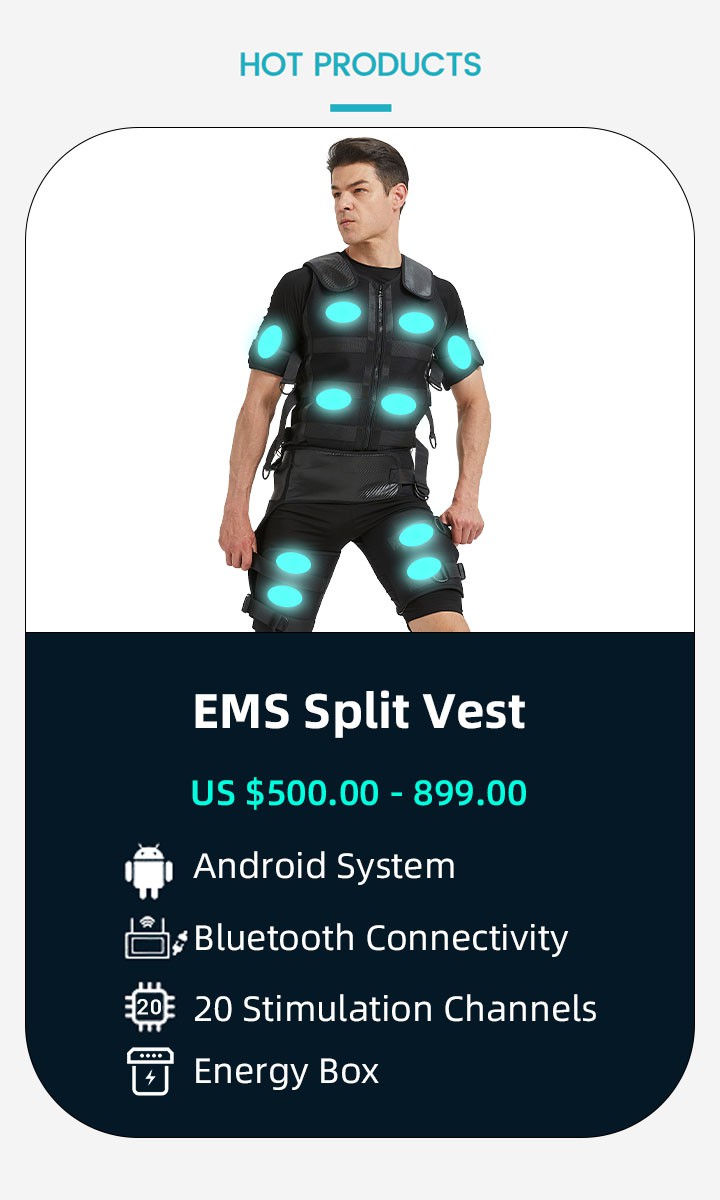Click the Bluetooth Connectivity feature text

click(x=381, y=938)
